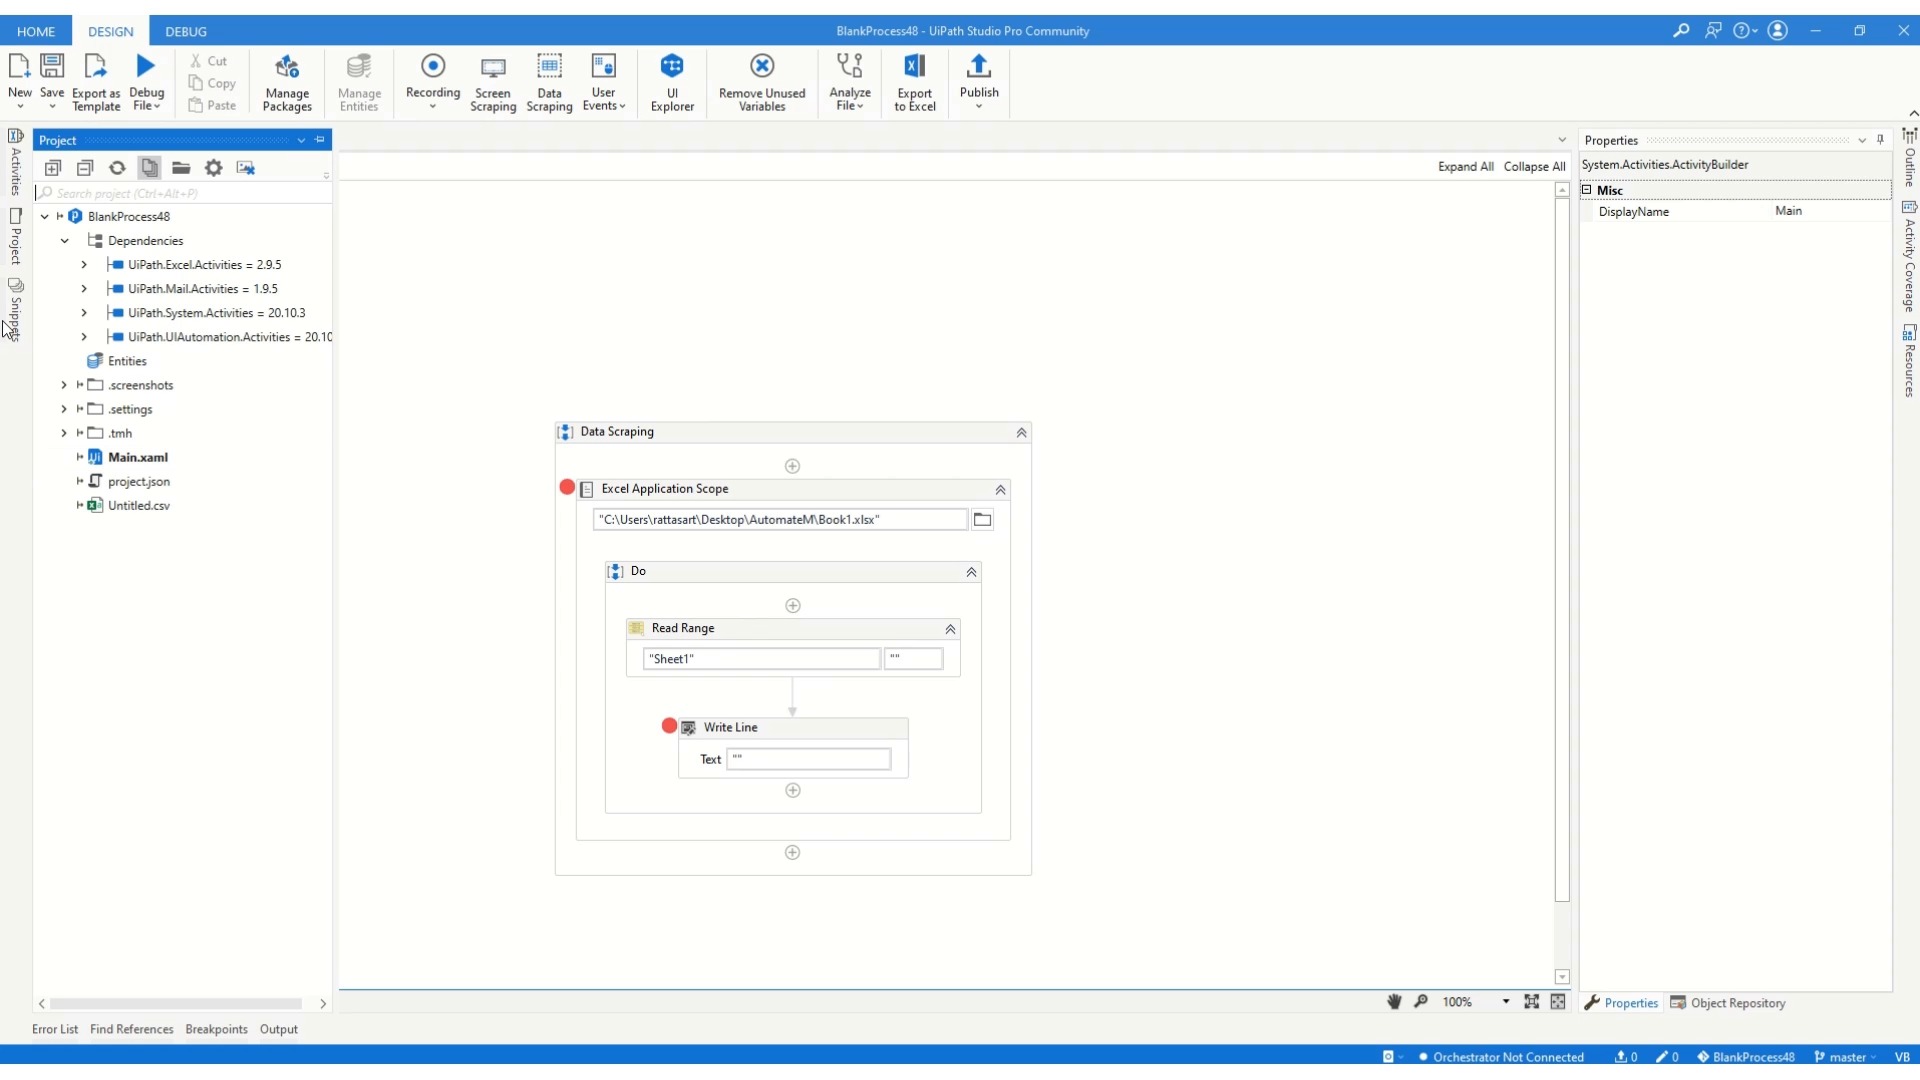
Task: Collapse the Do sequence
Action: pyautogui.click(x=971, y=572)
